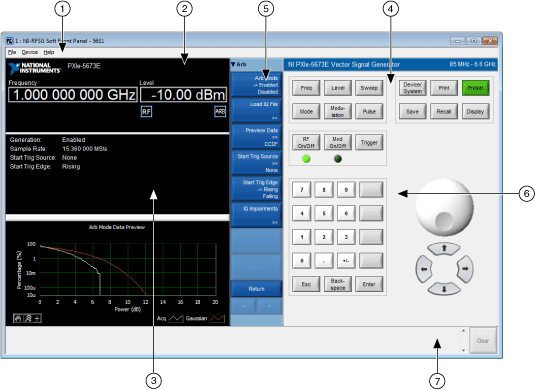Click the left arrow navigation key
Image resolution: width=535 pixels, height=390 pixels.
pyautogui.click(x=424, y=269)
